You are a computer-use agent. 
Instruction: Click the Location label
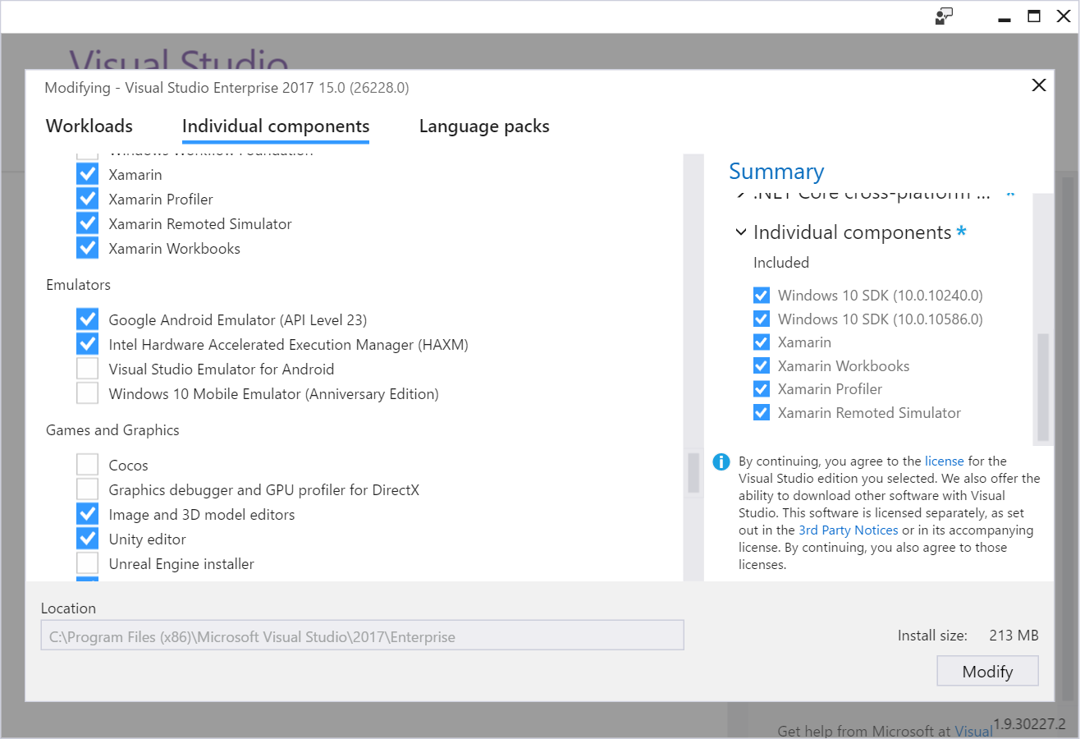pyautogui.click(x=68, y=608)
